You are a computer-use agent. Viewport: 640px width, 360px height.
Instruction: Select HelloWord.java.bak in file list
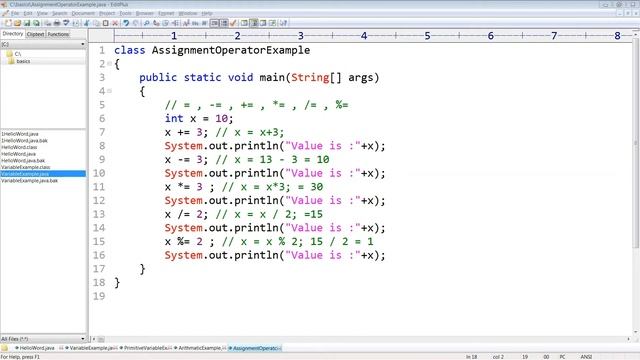tap(23, 160)
